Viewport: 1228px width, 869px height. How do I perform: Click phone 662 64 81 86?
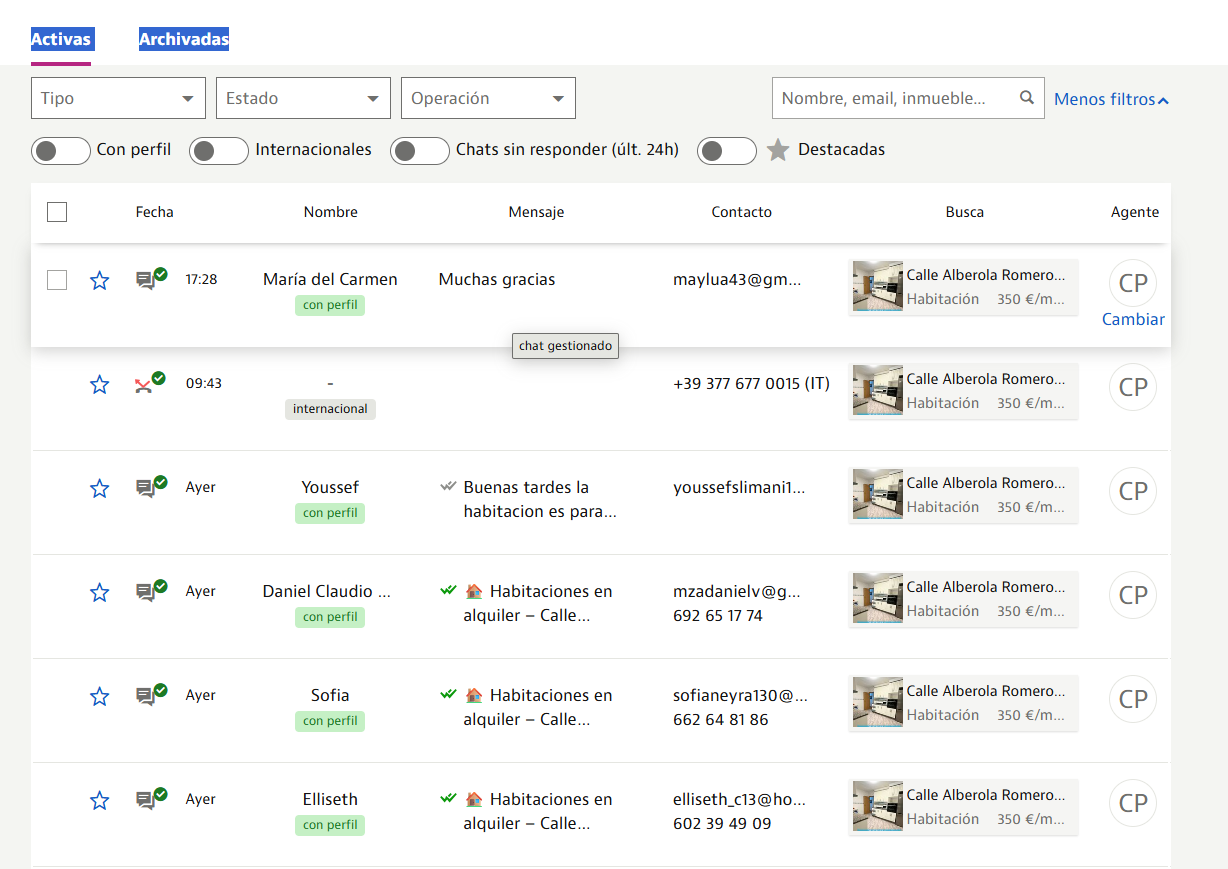(721, 720)
